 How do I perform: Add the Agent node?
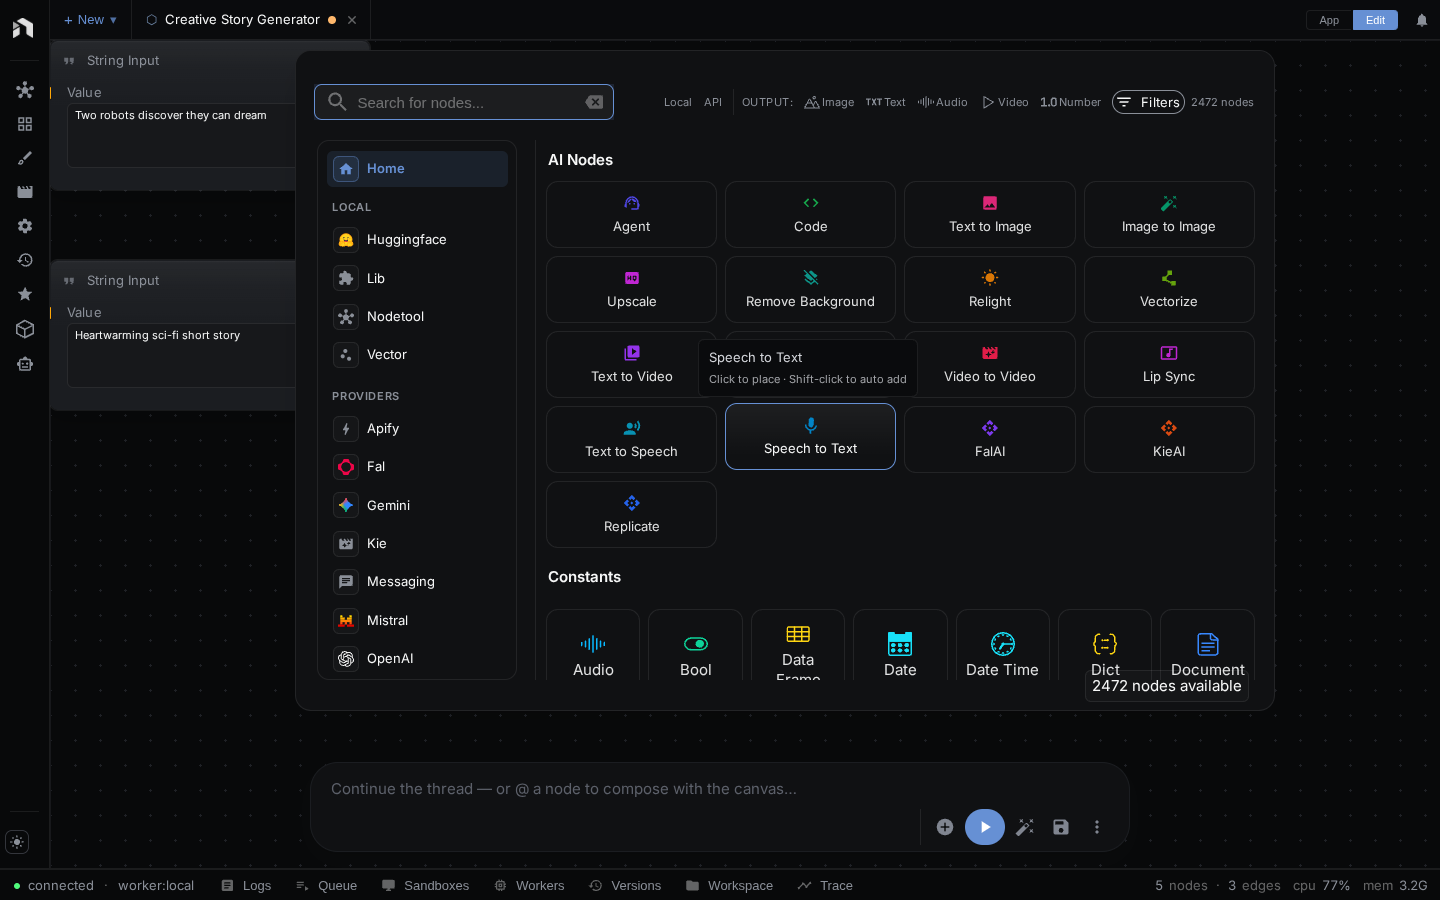point(631,214)
